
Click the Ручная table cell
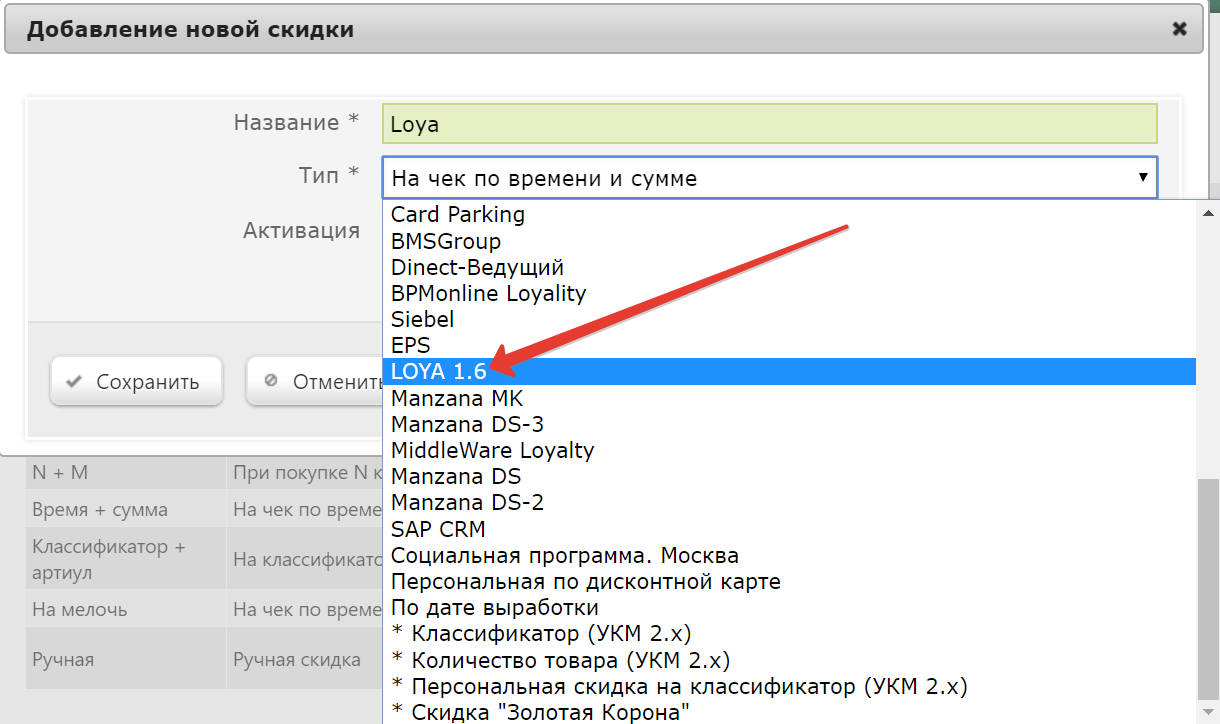125,659
